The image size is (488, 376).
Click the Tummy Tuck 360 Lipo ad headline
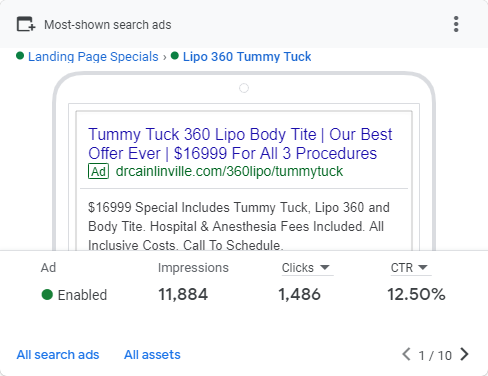240,144
